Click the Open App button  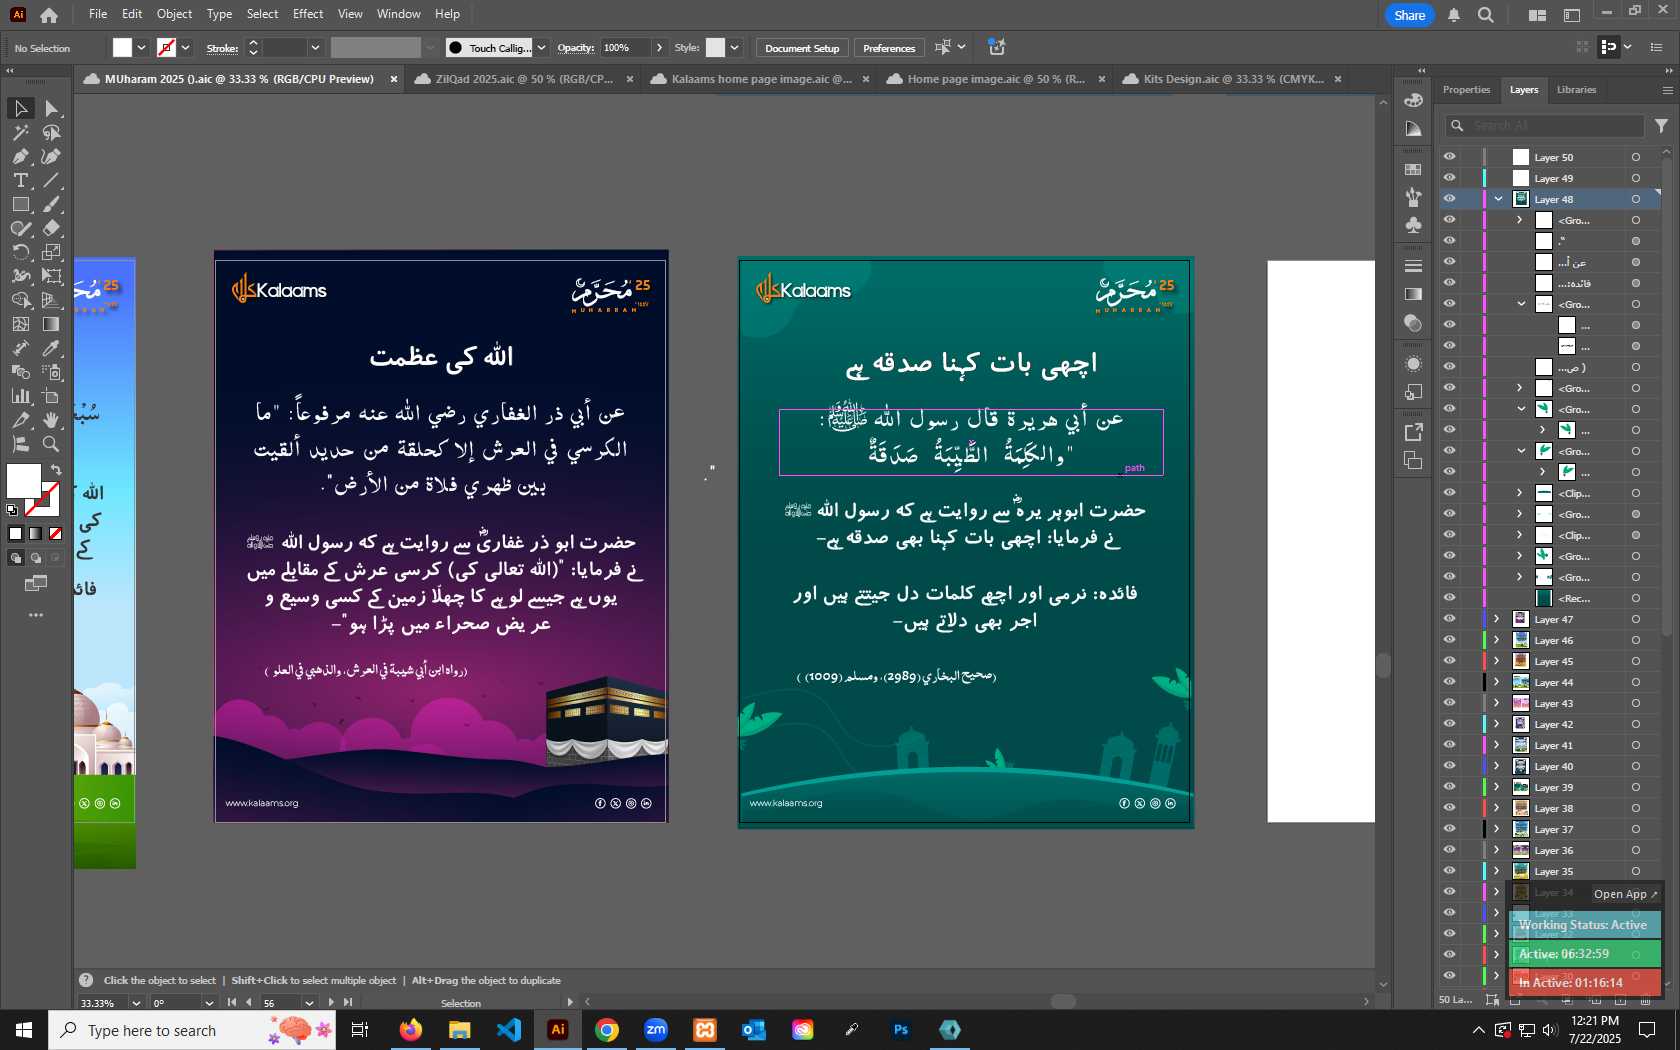1625,894
